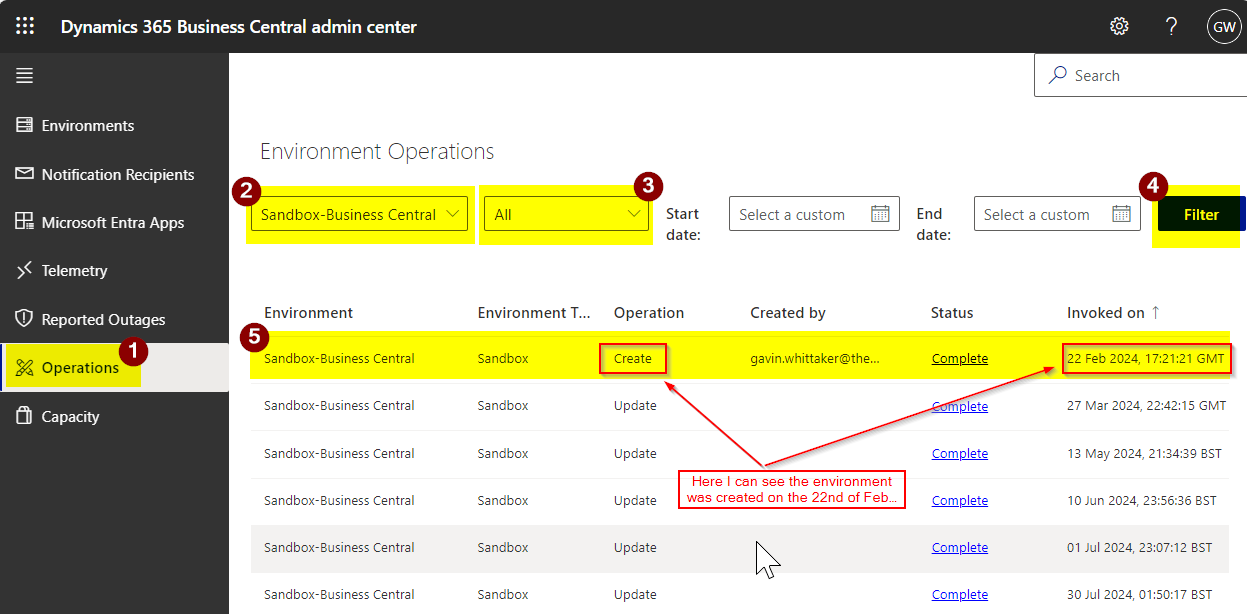This screenshot has height=614, width=1247.
Task: Click the help question mark icon
Action: (x=1171, y=26)
